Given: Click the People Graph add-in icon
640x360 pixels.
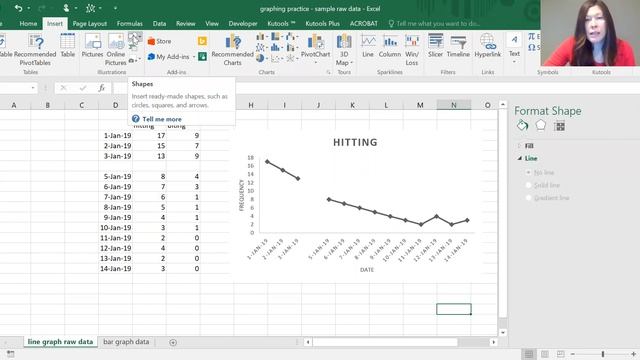Looking at the screenshot, I should pos(202,56).
